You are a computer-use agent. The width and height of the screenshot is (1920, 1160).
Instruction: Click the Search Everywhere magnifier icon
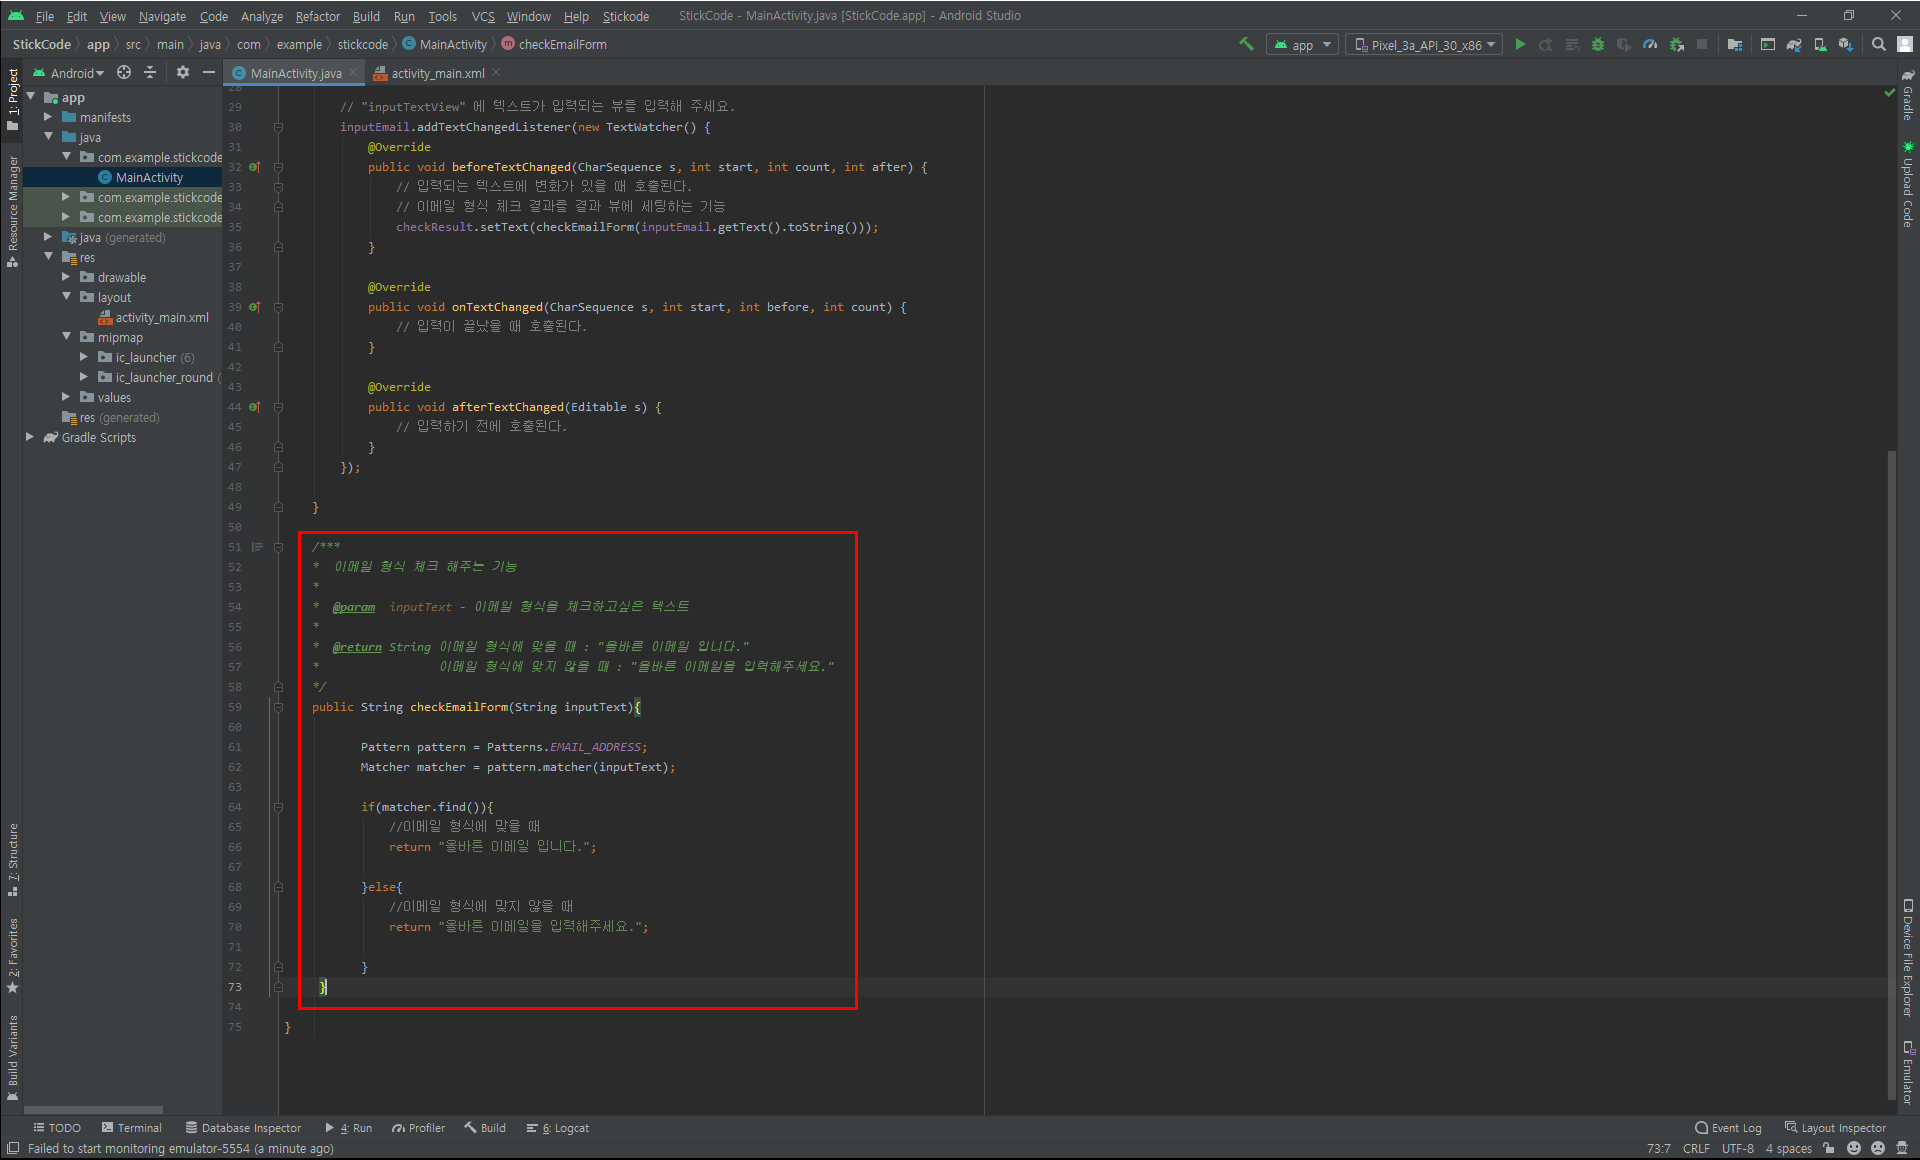click(1879, 44)
